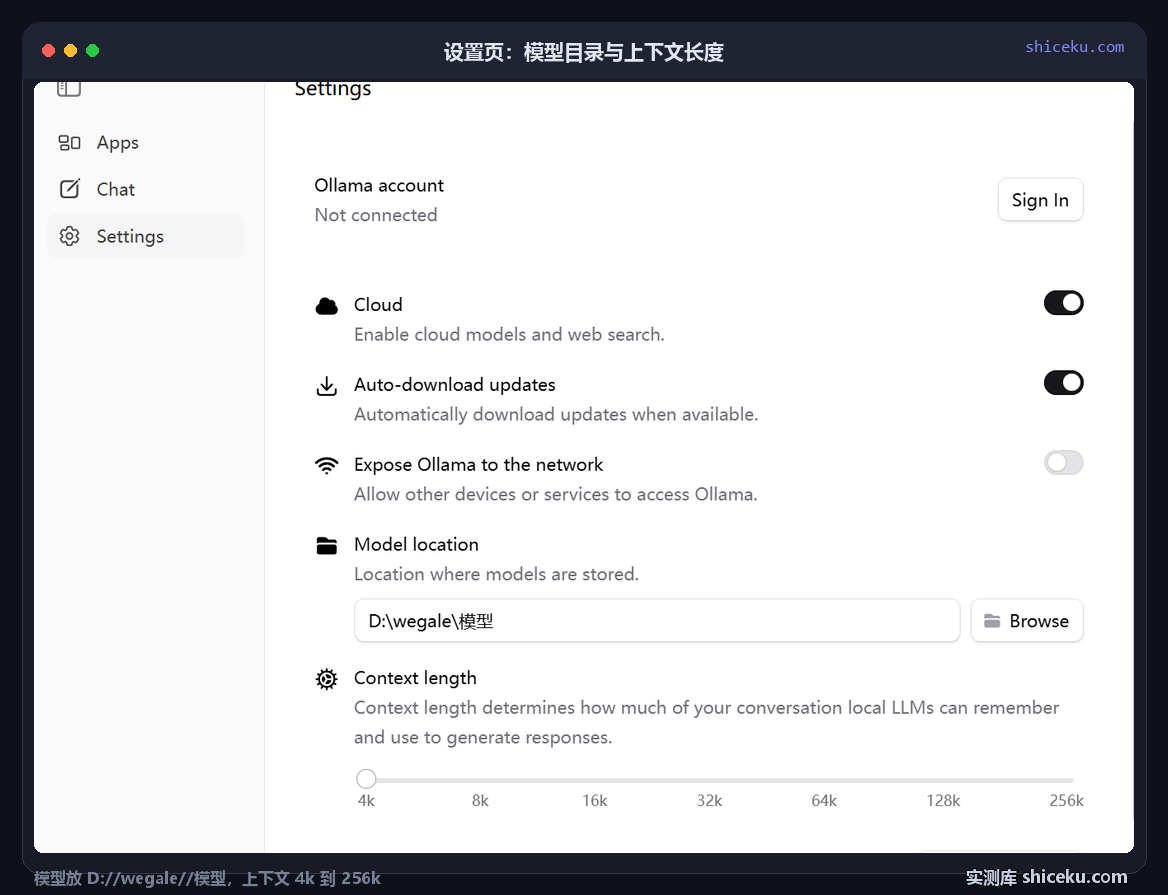
Task: Click the Apps grid icon
Action: [x=69, y=142]
